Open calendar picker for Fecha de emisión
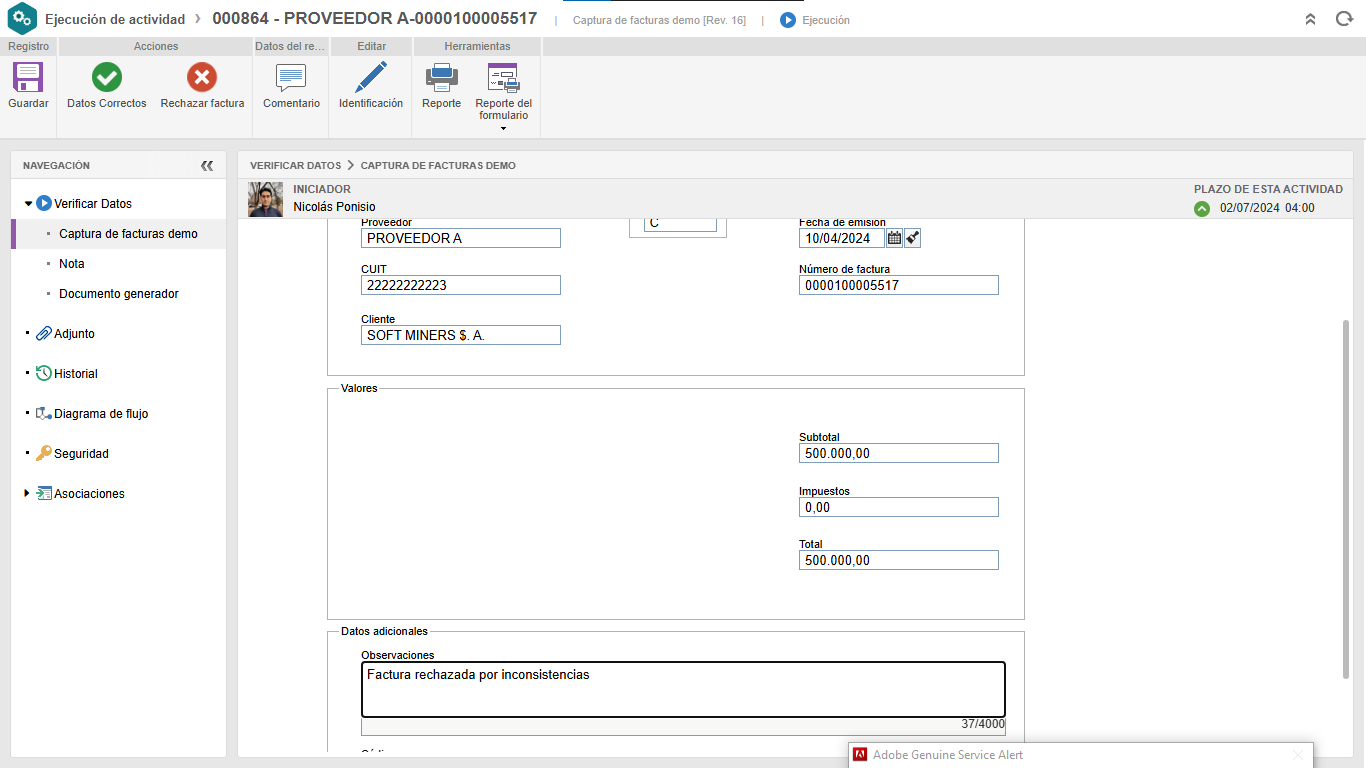Screen dimensions: 1366x768 894,238
